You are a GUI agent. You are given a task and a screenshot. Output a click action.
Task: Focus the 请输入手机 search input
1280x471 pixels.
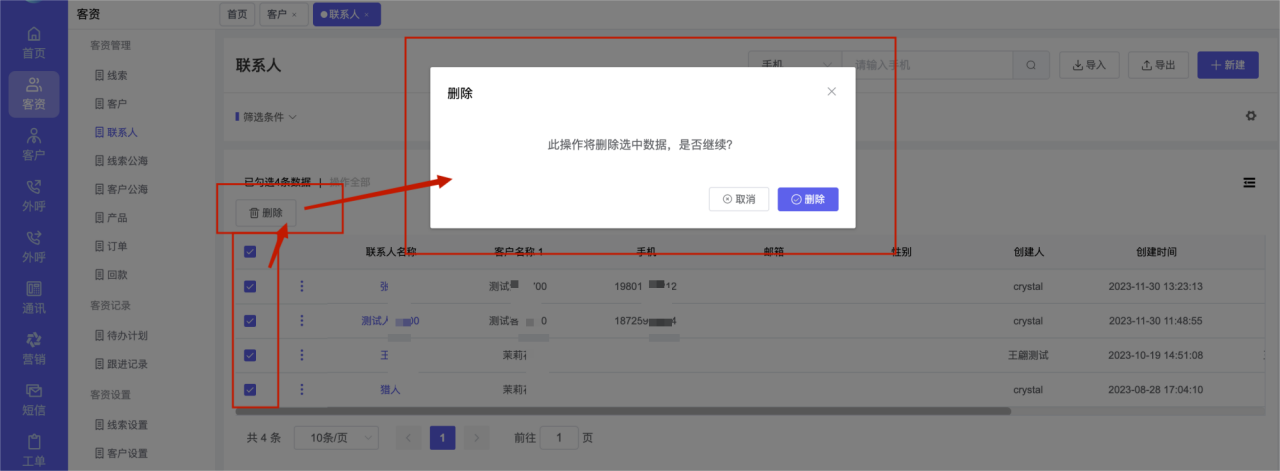pyautogui.click(x=927, y=65)
